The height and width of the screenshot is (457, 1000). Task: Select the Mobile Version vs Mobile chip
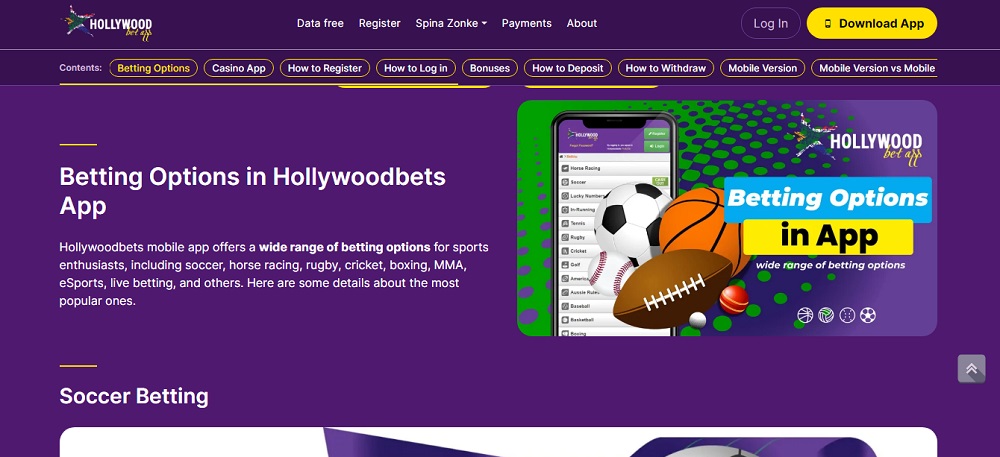(874, 68)
